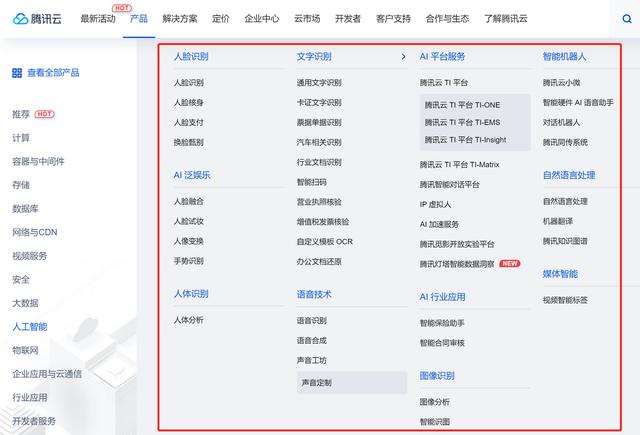
Task: Open the 自定义模板 OCR link
Action: (x=325, y=242)
